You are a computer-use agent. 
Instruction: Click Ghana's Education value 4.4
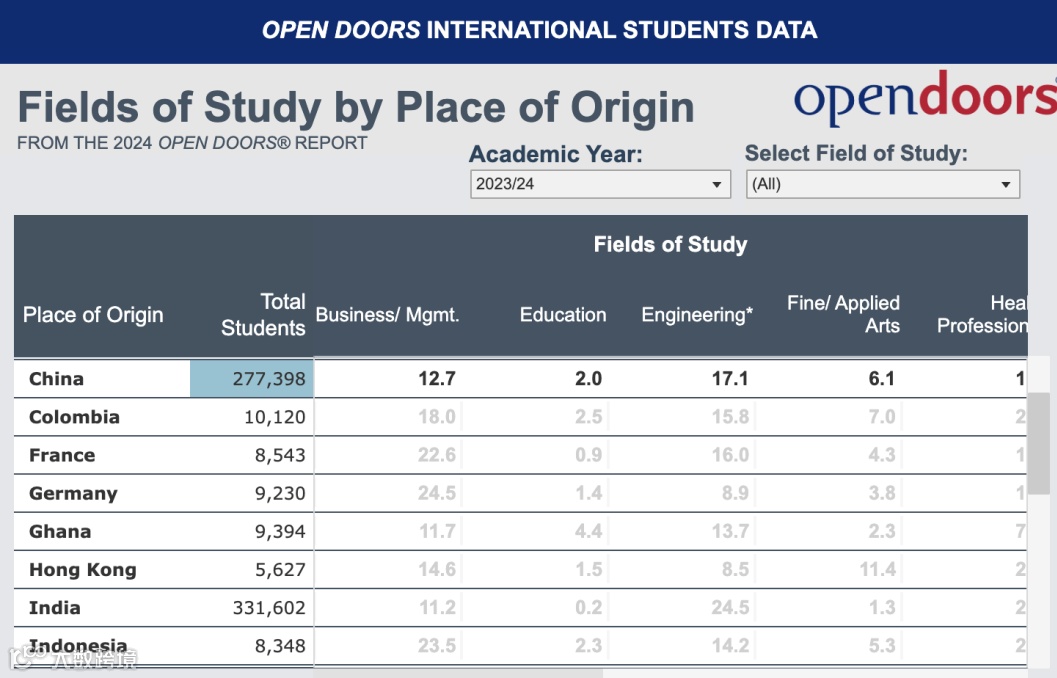point(588,532)
